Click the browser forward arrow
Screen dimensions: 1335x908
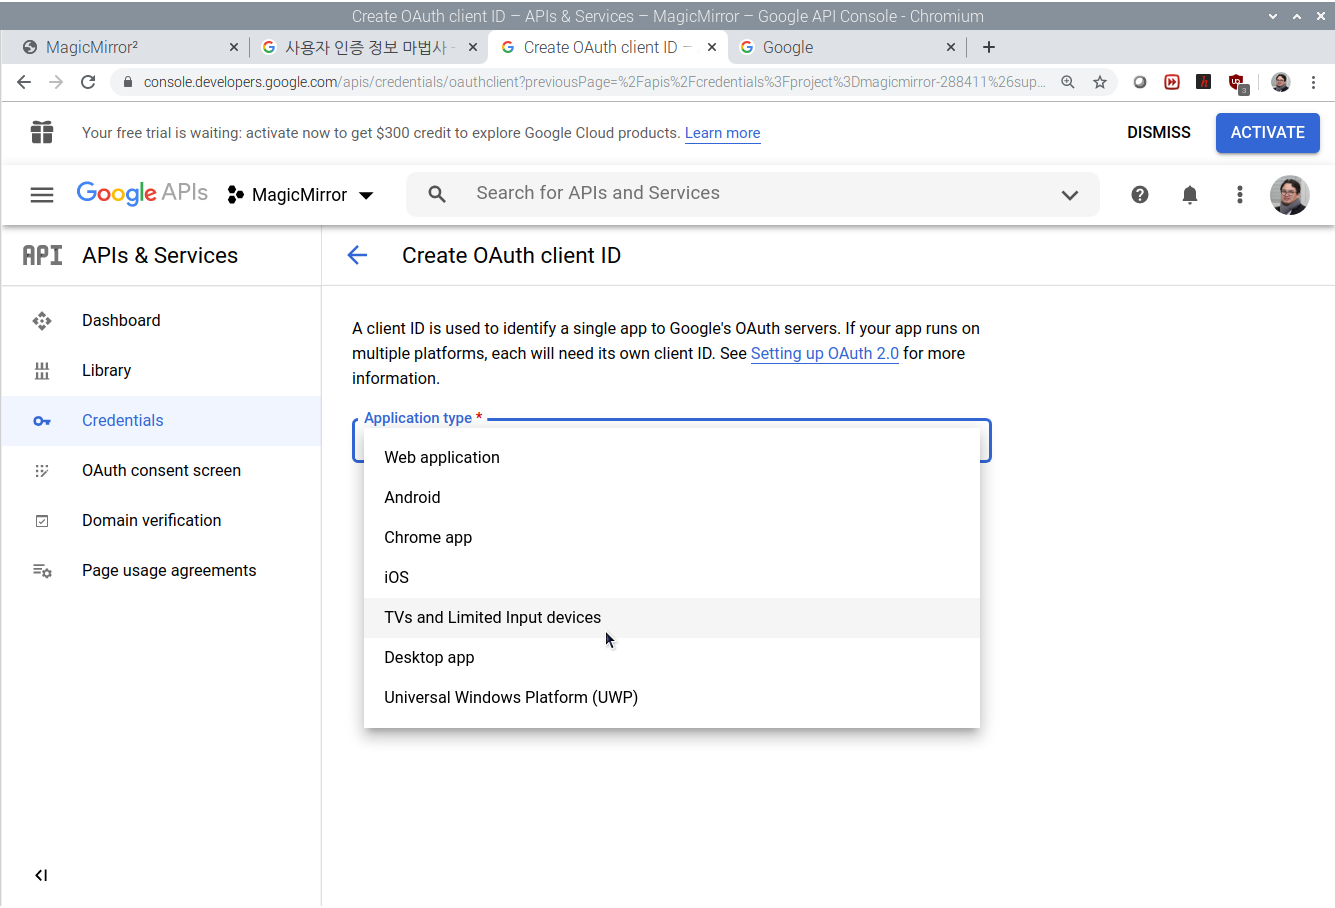click(x=56, y=82)
